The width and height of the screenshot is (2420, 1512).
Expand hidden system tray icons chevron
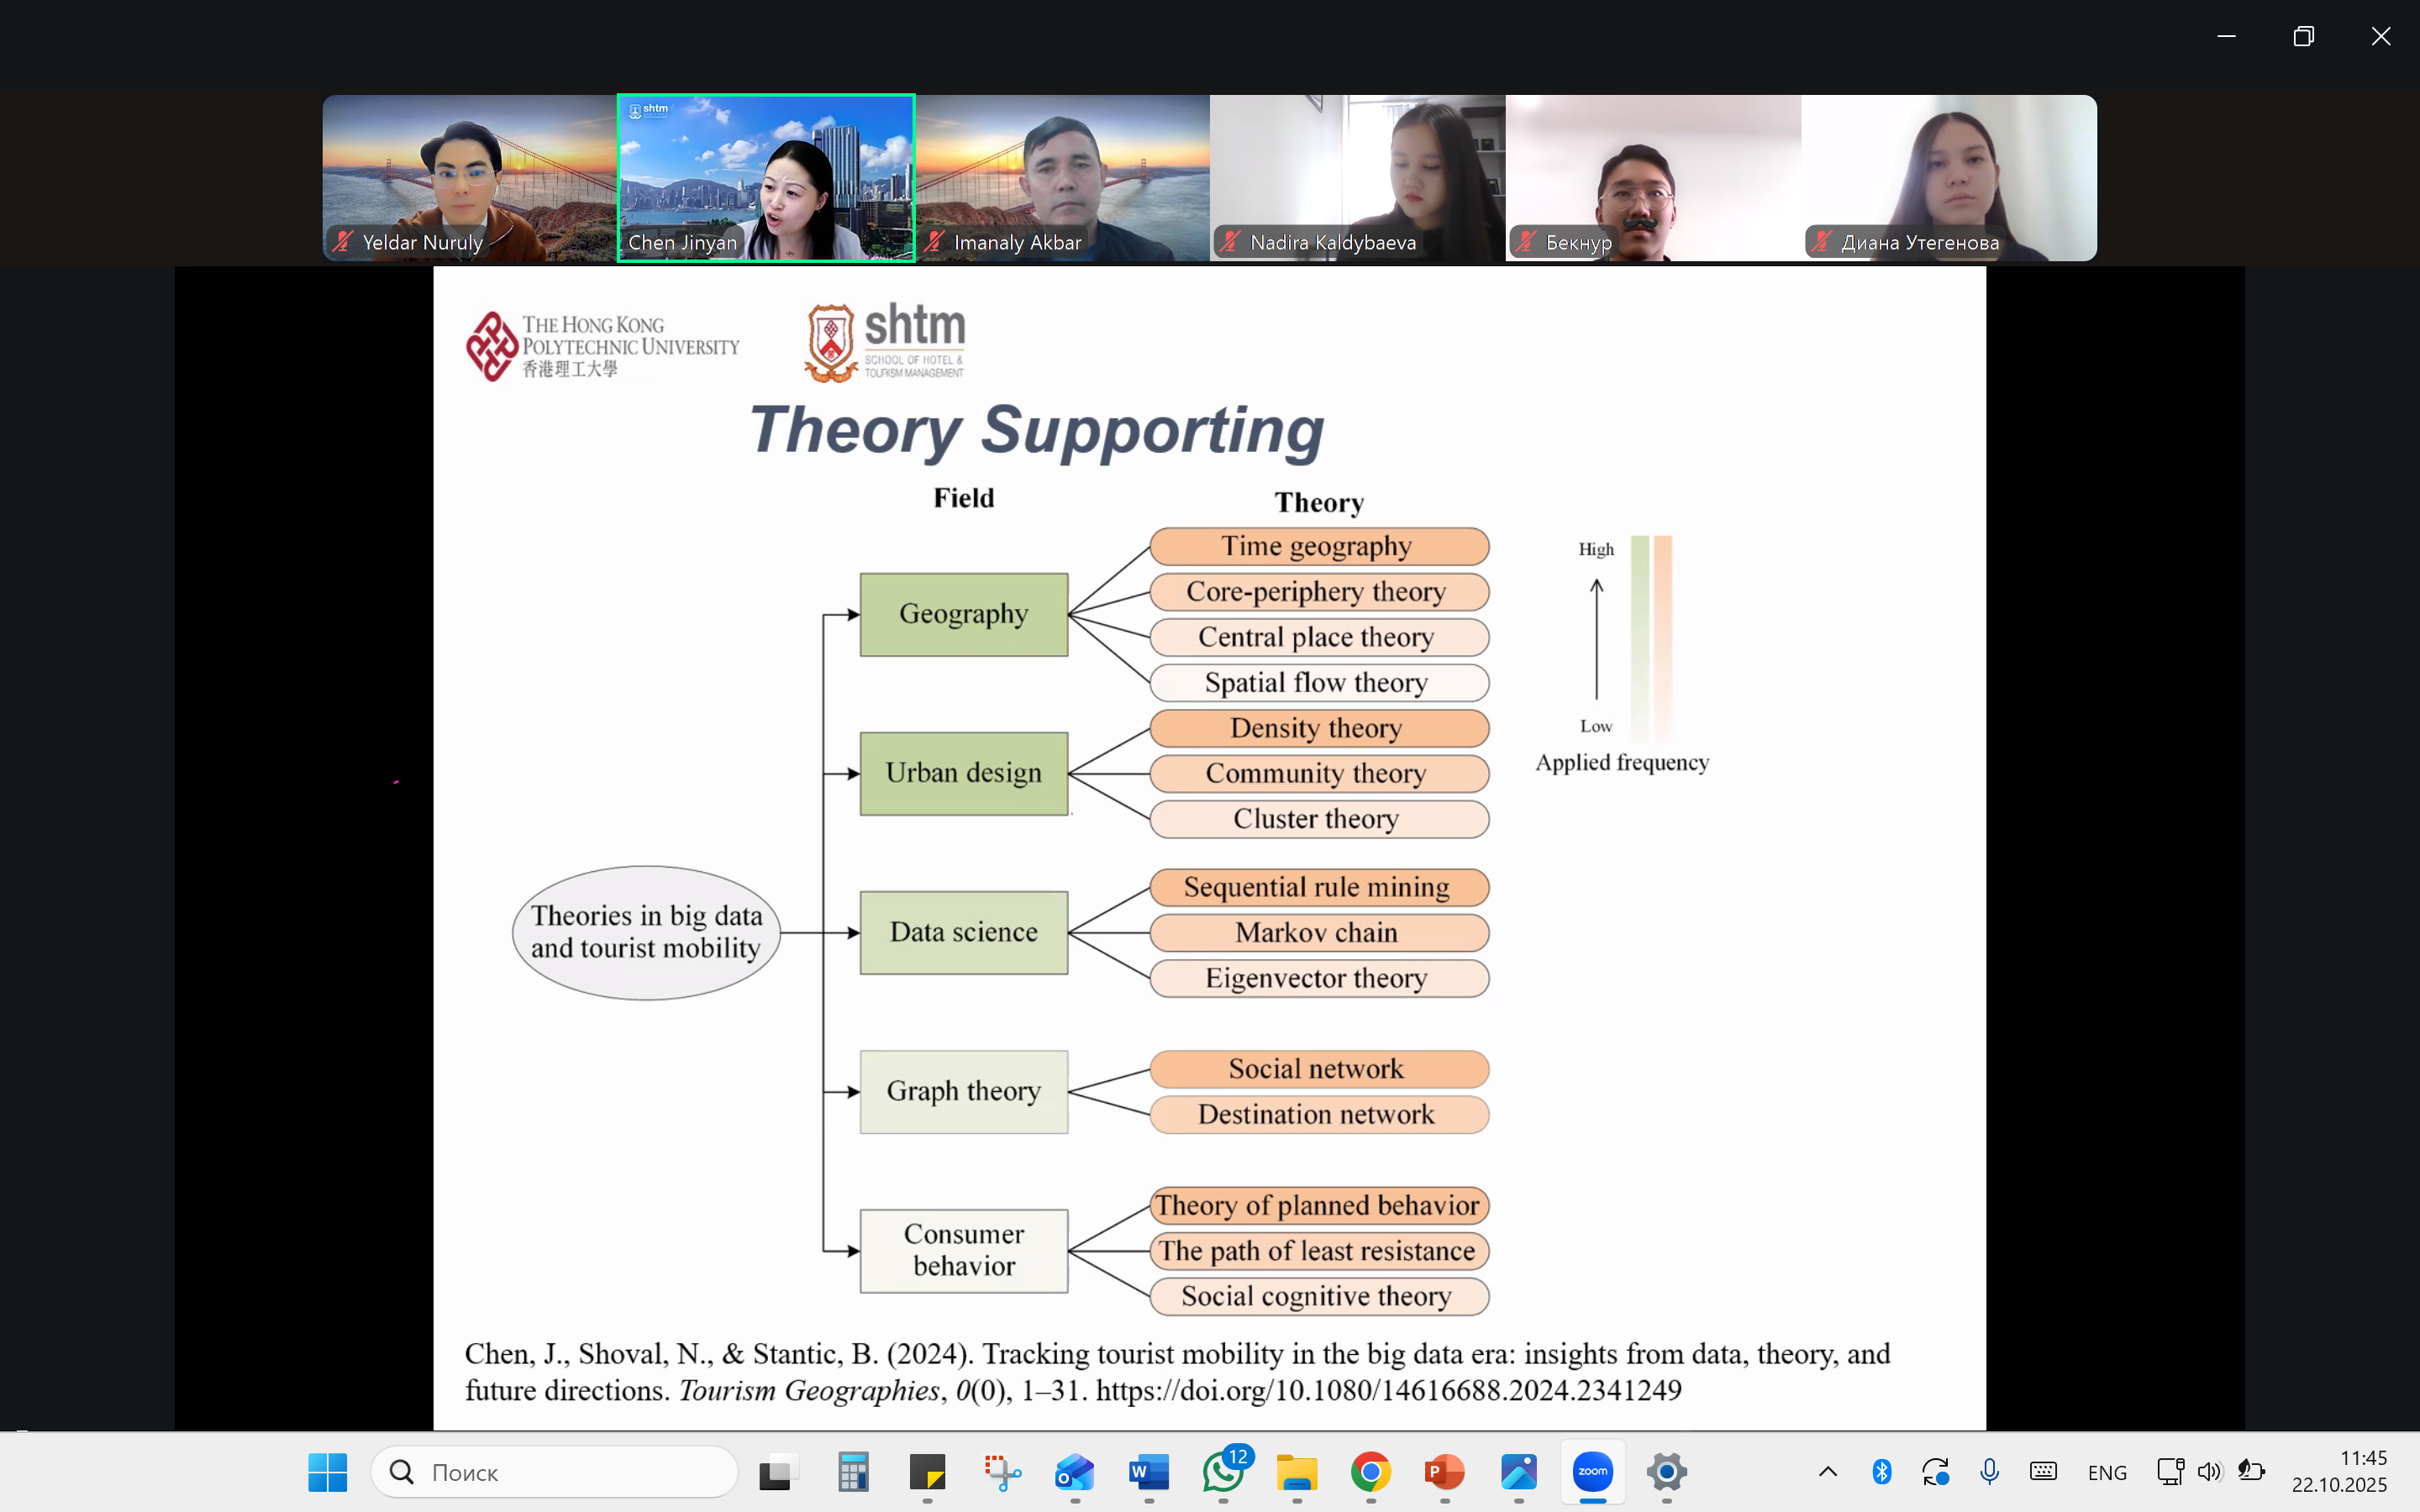coord(1827,1471)
